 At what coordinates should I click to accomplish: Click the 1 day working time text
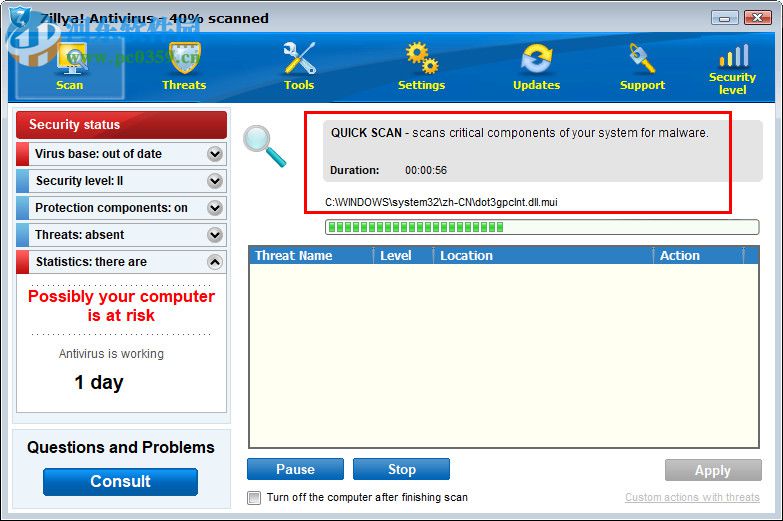coord(99,383)
